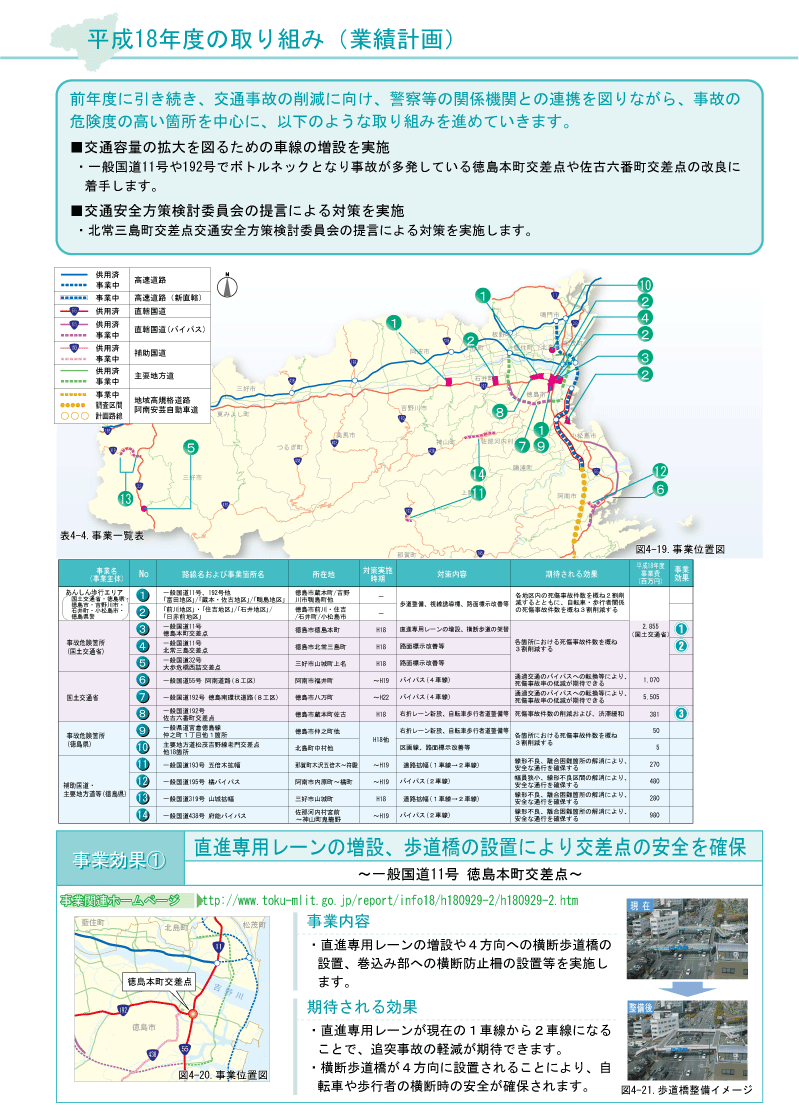
Task: Click number 3 circle in table No column
Action: [143, 629]
